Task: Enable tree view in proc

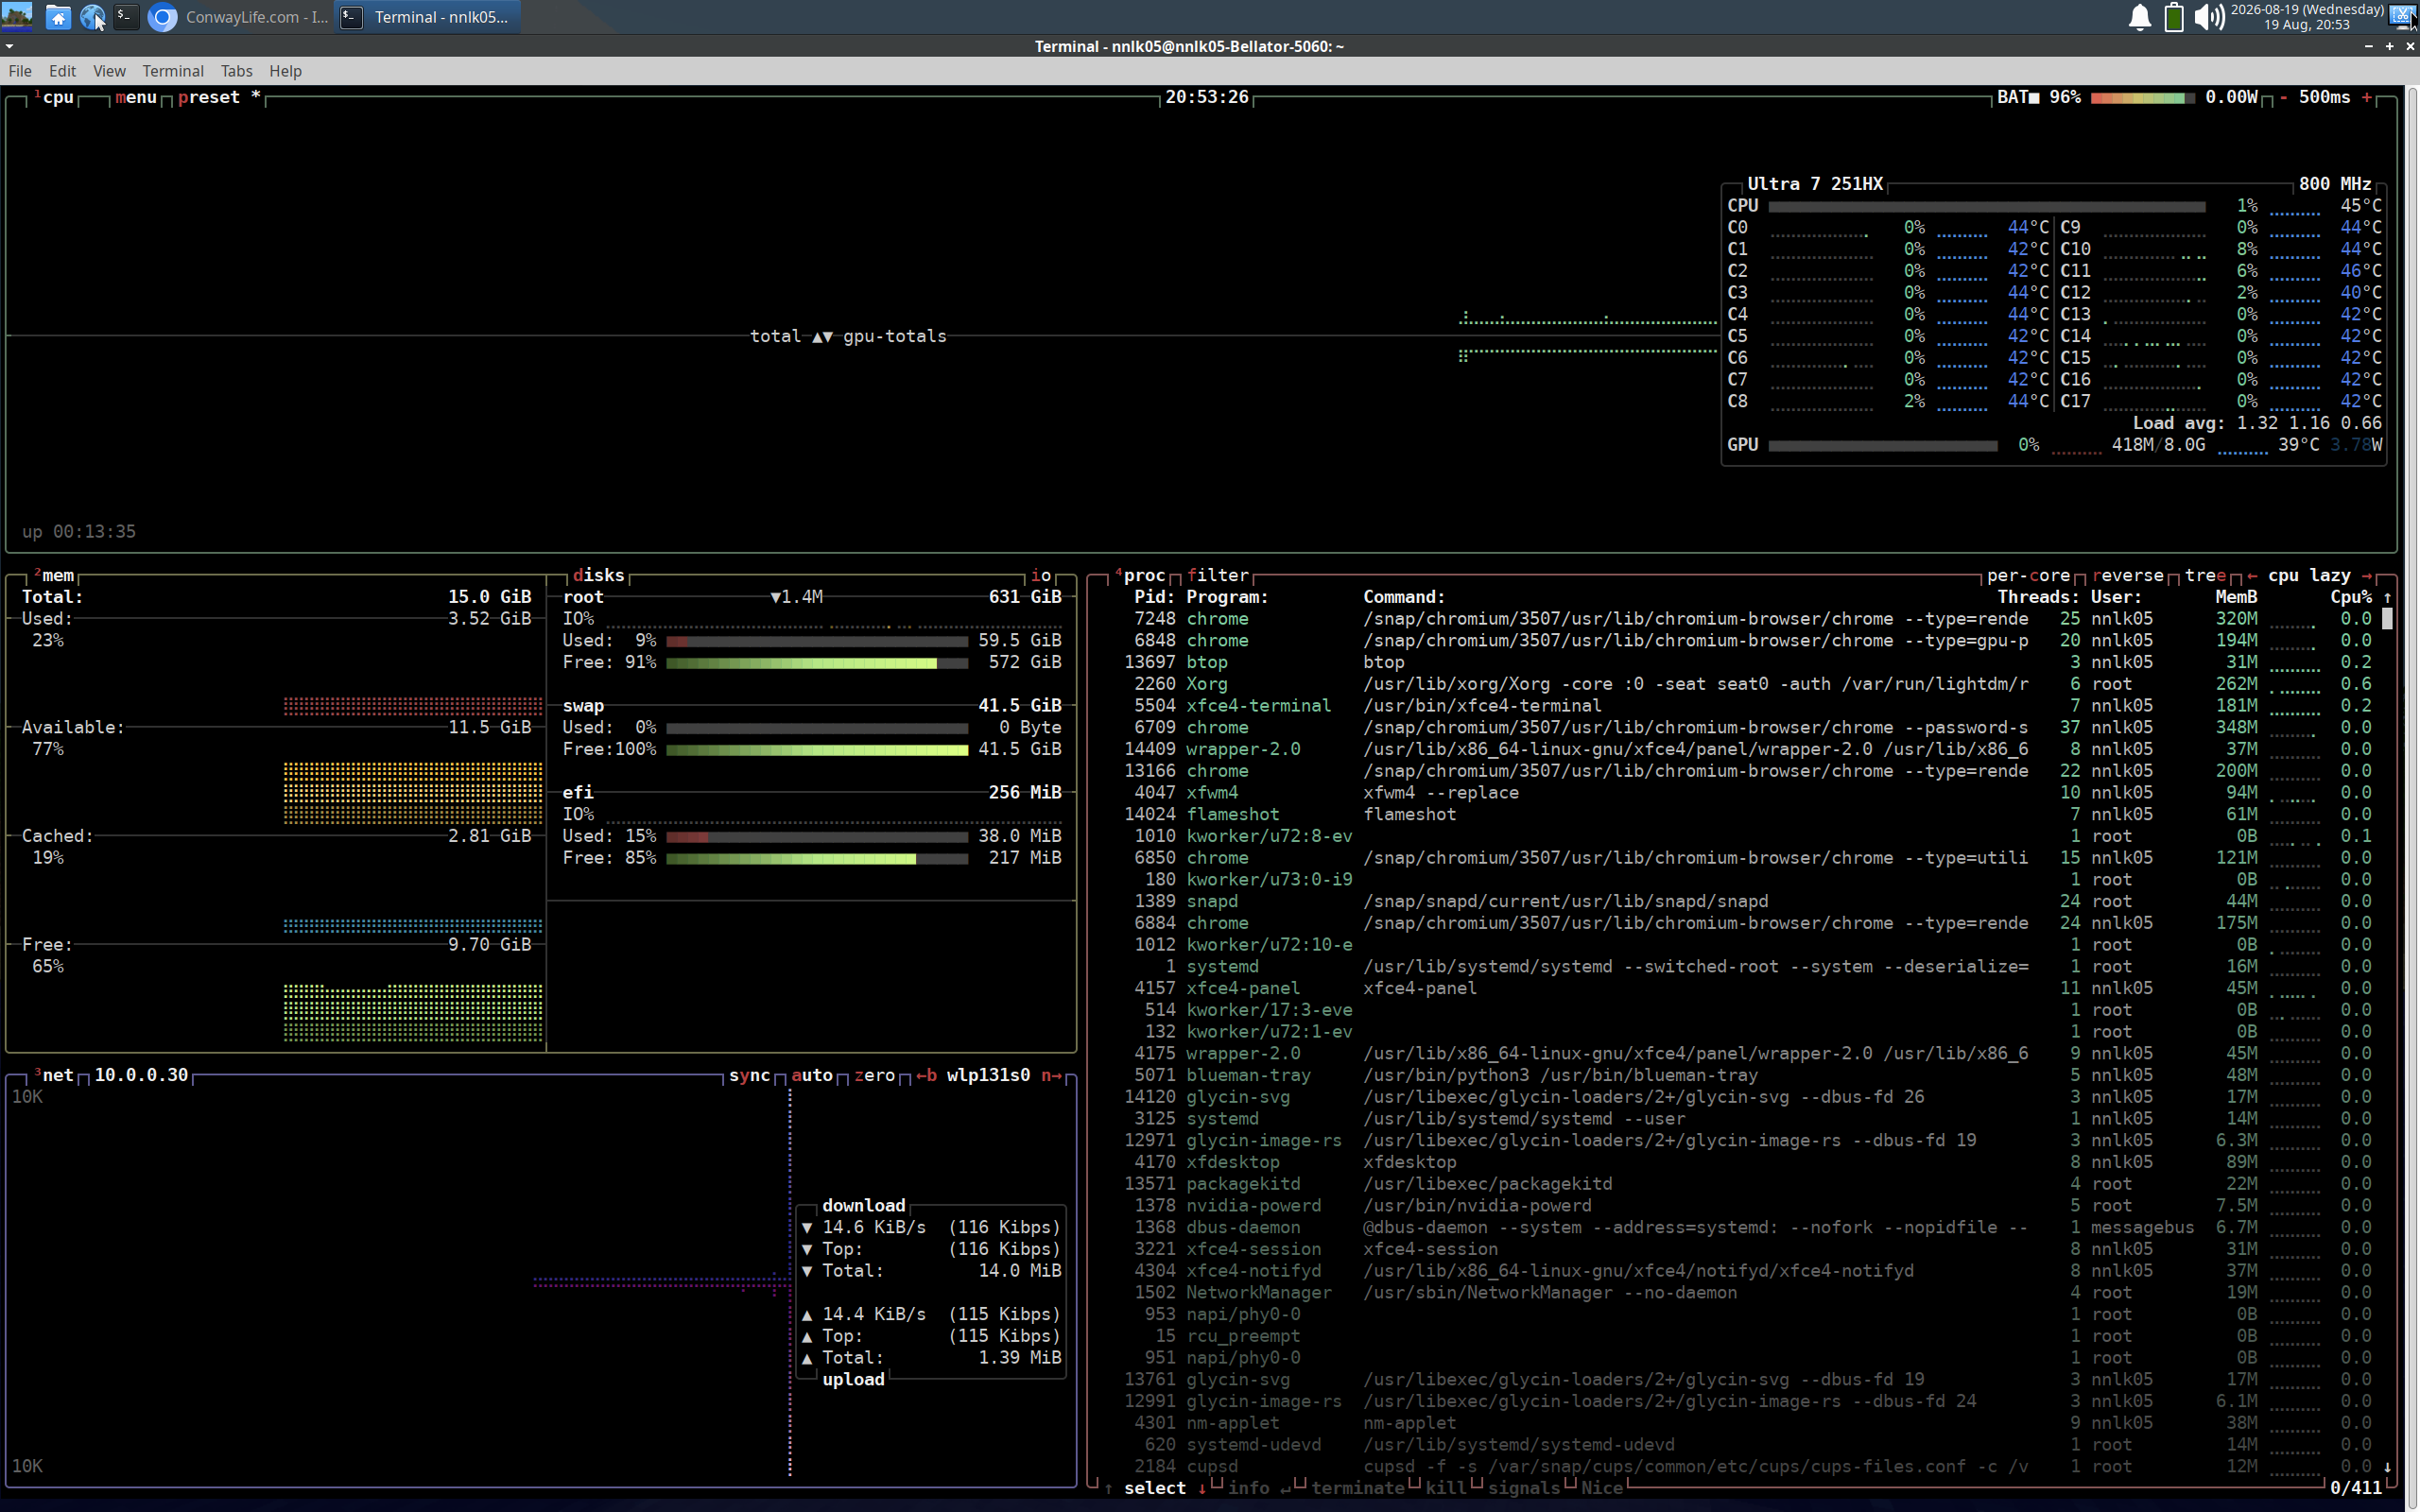Action: point(2206,575)
